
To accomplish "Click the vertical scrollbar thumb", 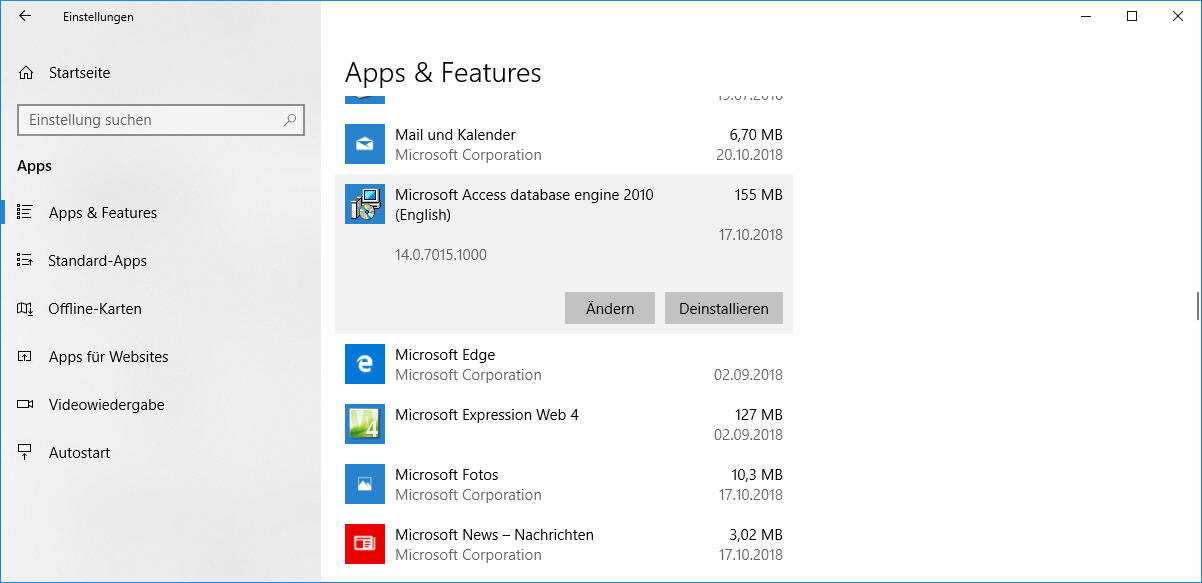I will tap(1196, 305).
